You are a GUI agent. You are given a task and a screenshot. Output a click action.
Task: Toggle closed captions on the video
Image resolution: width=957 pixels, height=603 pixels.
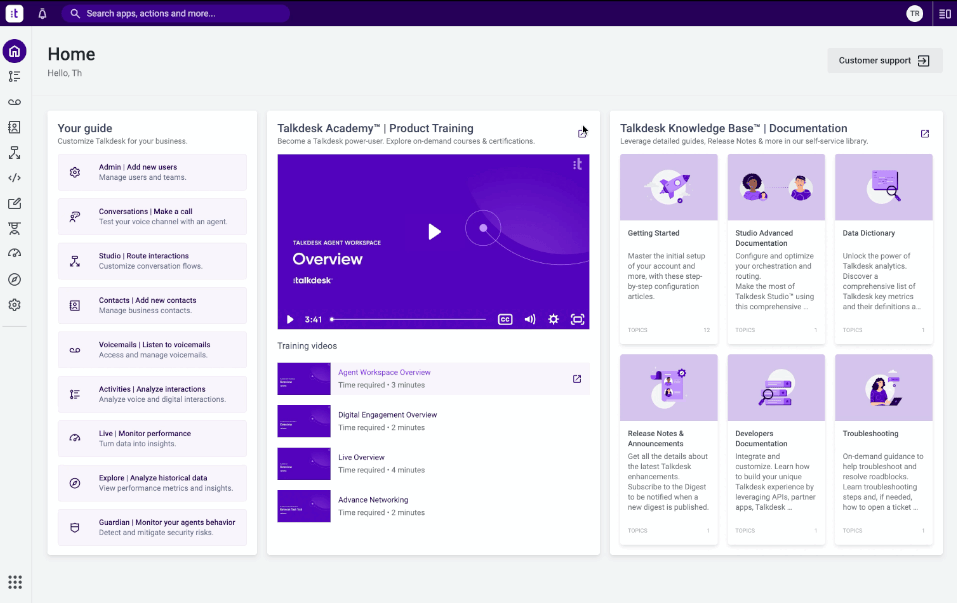505,319
